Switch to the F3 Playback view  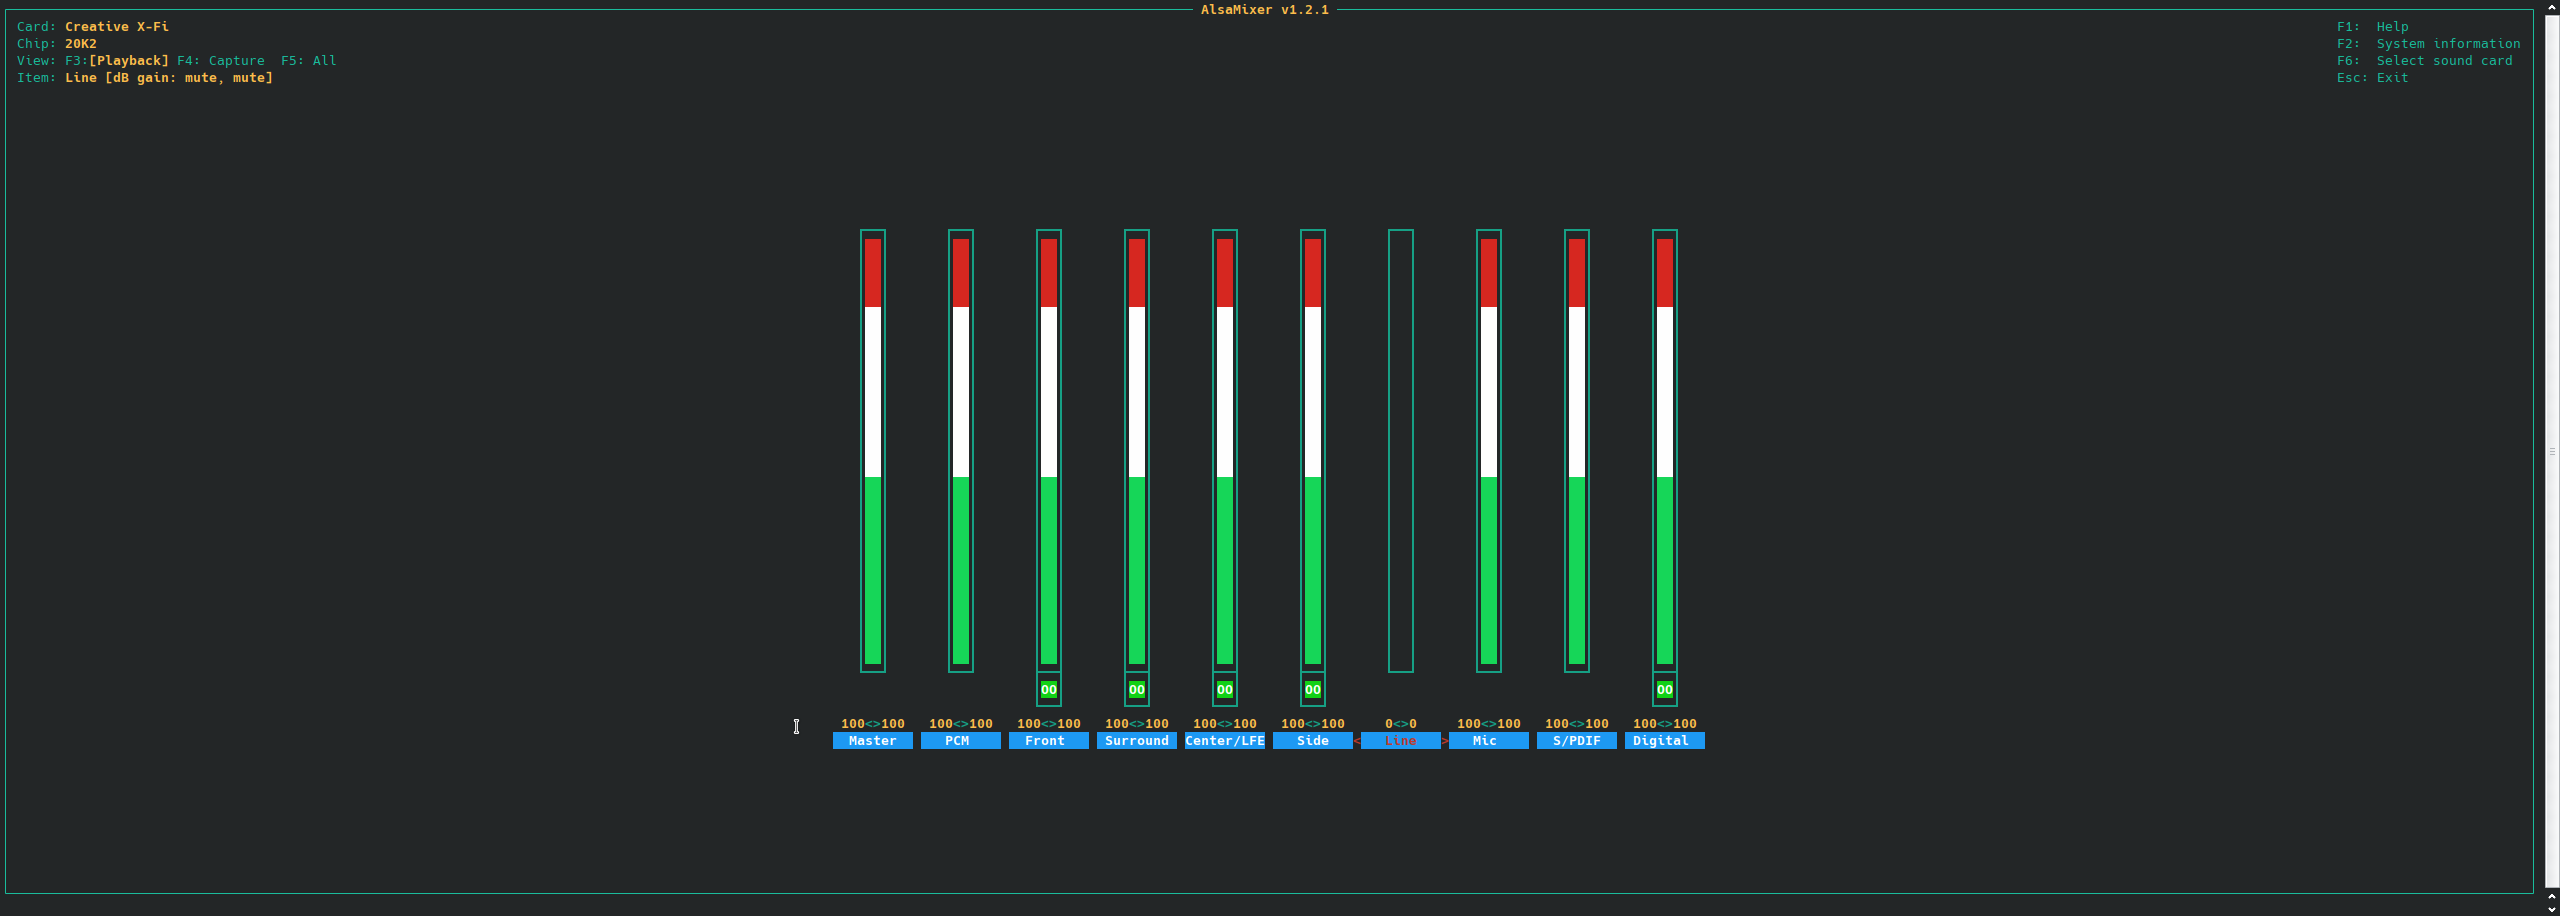(x=117, y=61)
